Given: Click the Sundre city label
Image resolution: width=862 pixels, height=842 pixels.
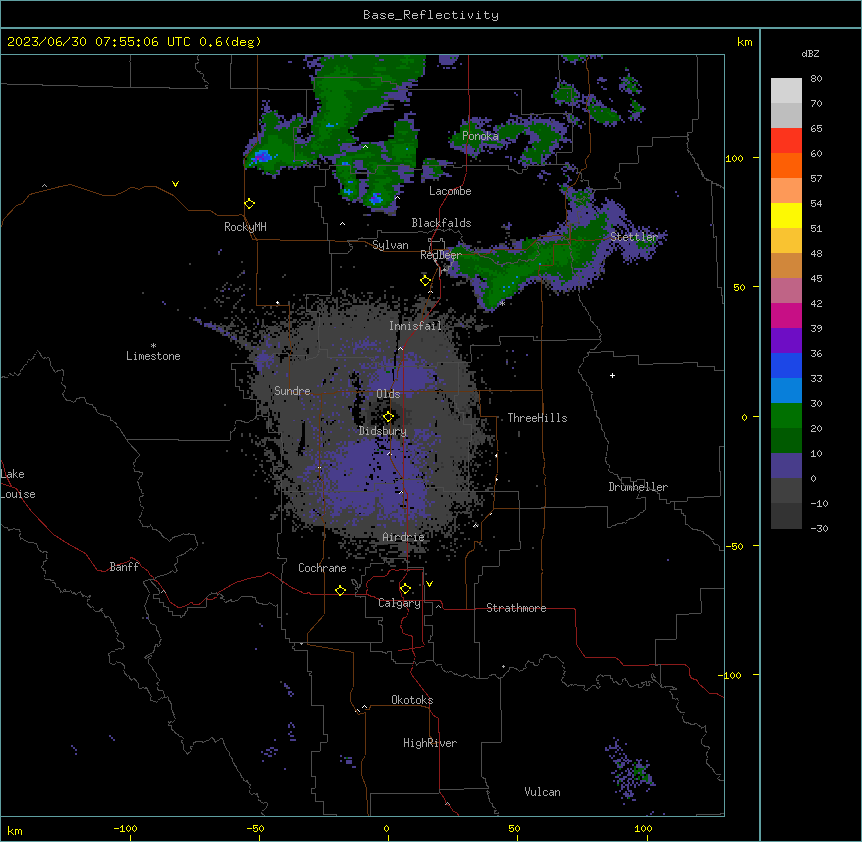Looking at the screenshot, I should pos(292,391).
